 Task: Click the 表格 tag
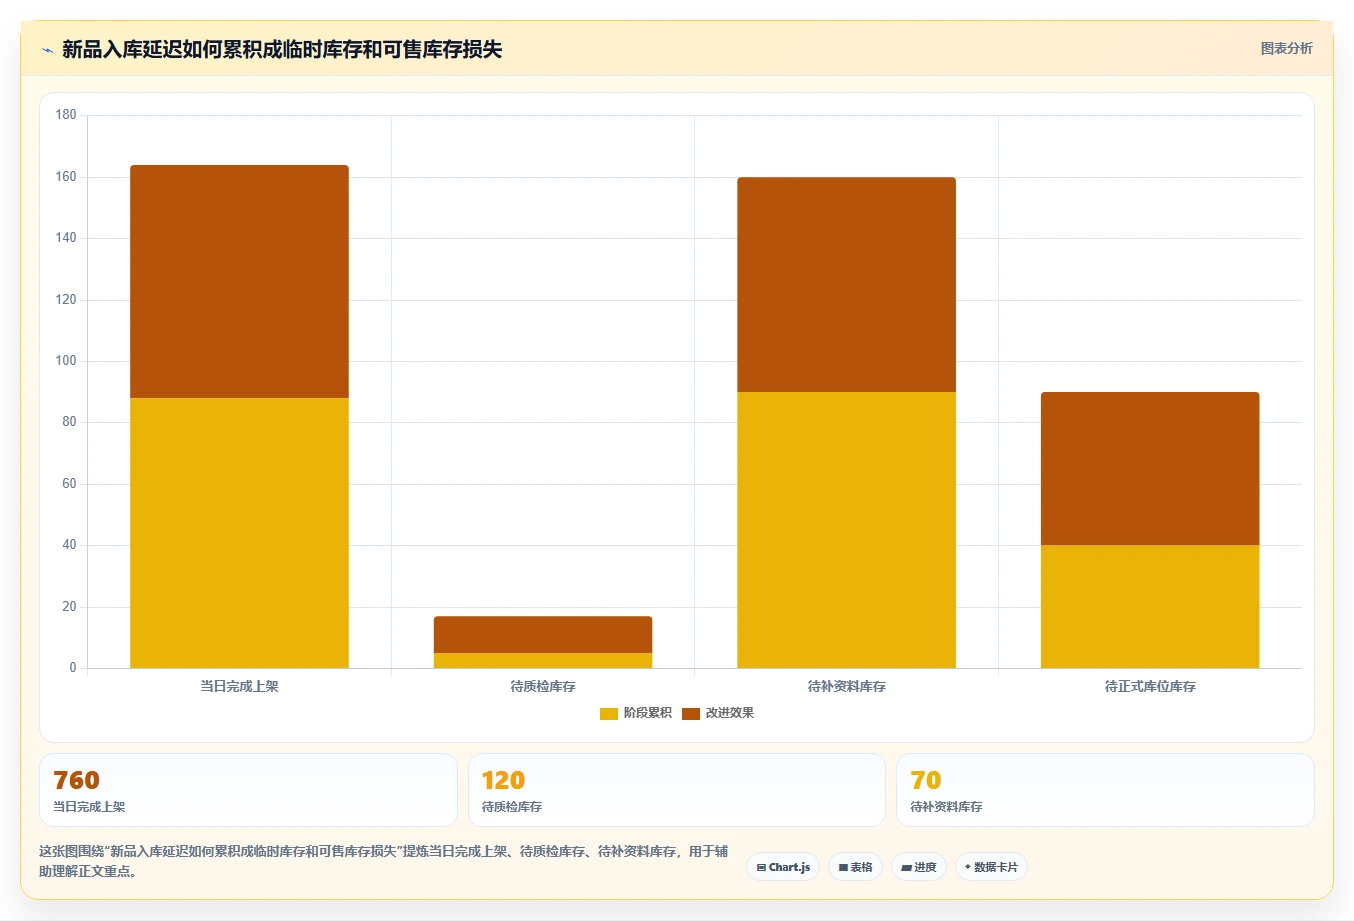pyautogui.click(x=855, y=867)
